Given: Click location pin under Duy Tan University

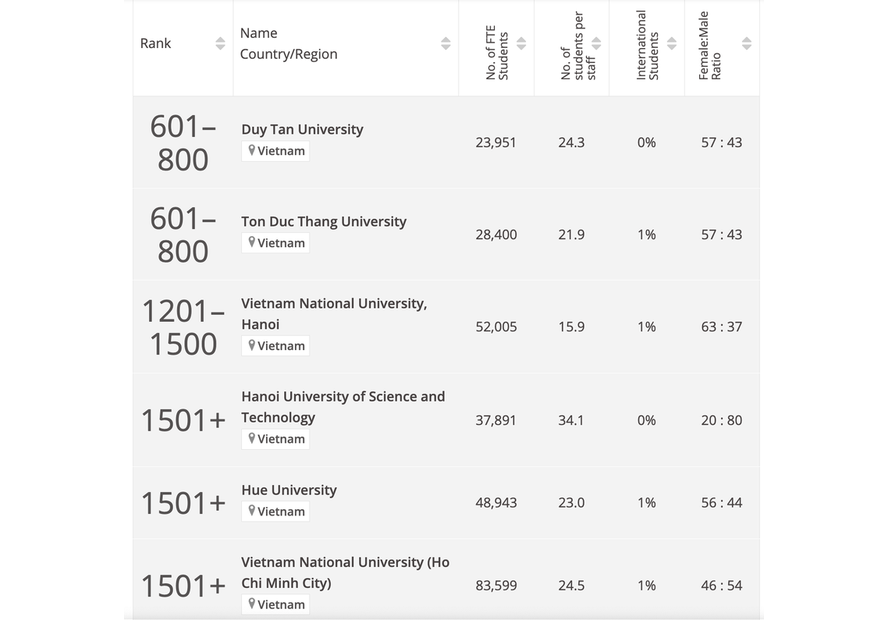Looking at the screenshot, I should 252,151.
